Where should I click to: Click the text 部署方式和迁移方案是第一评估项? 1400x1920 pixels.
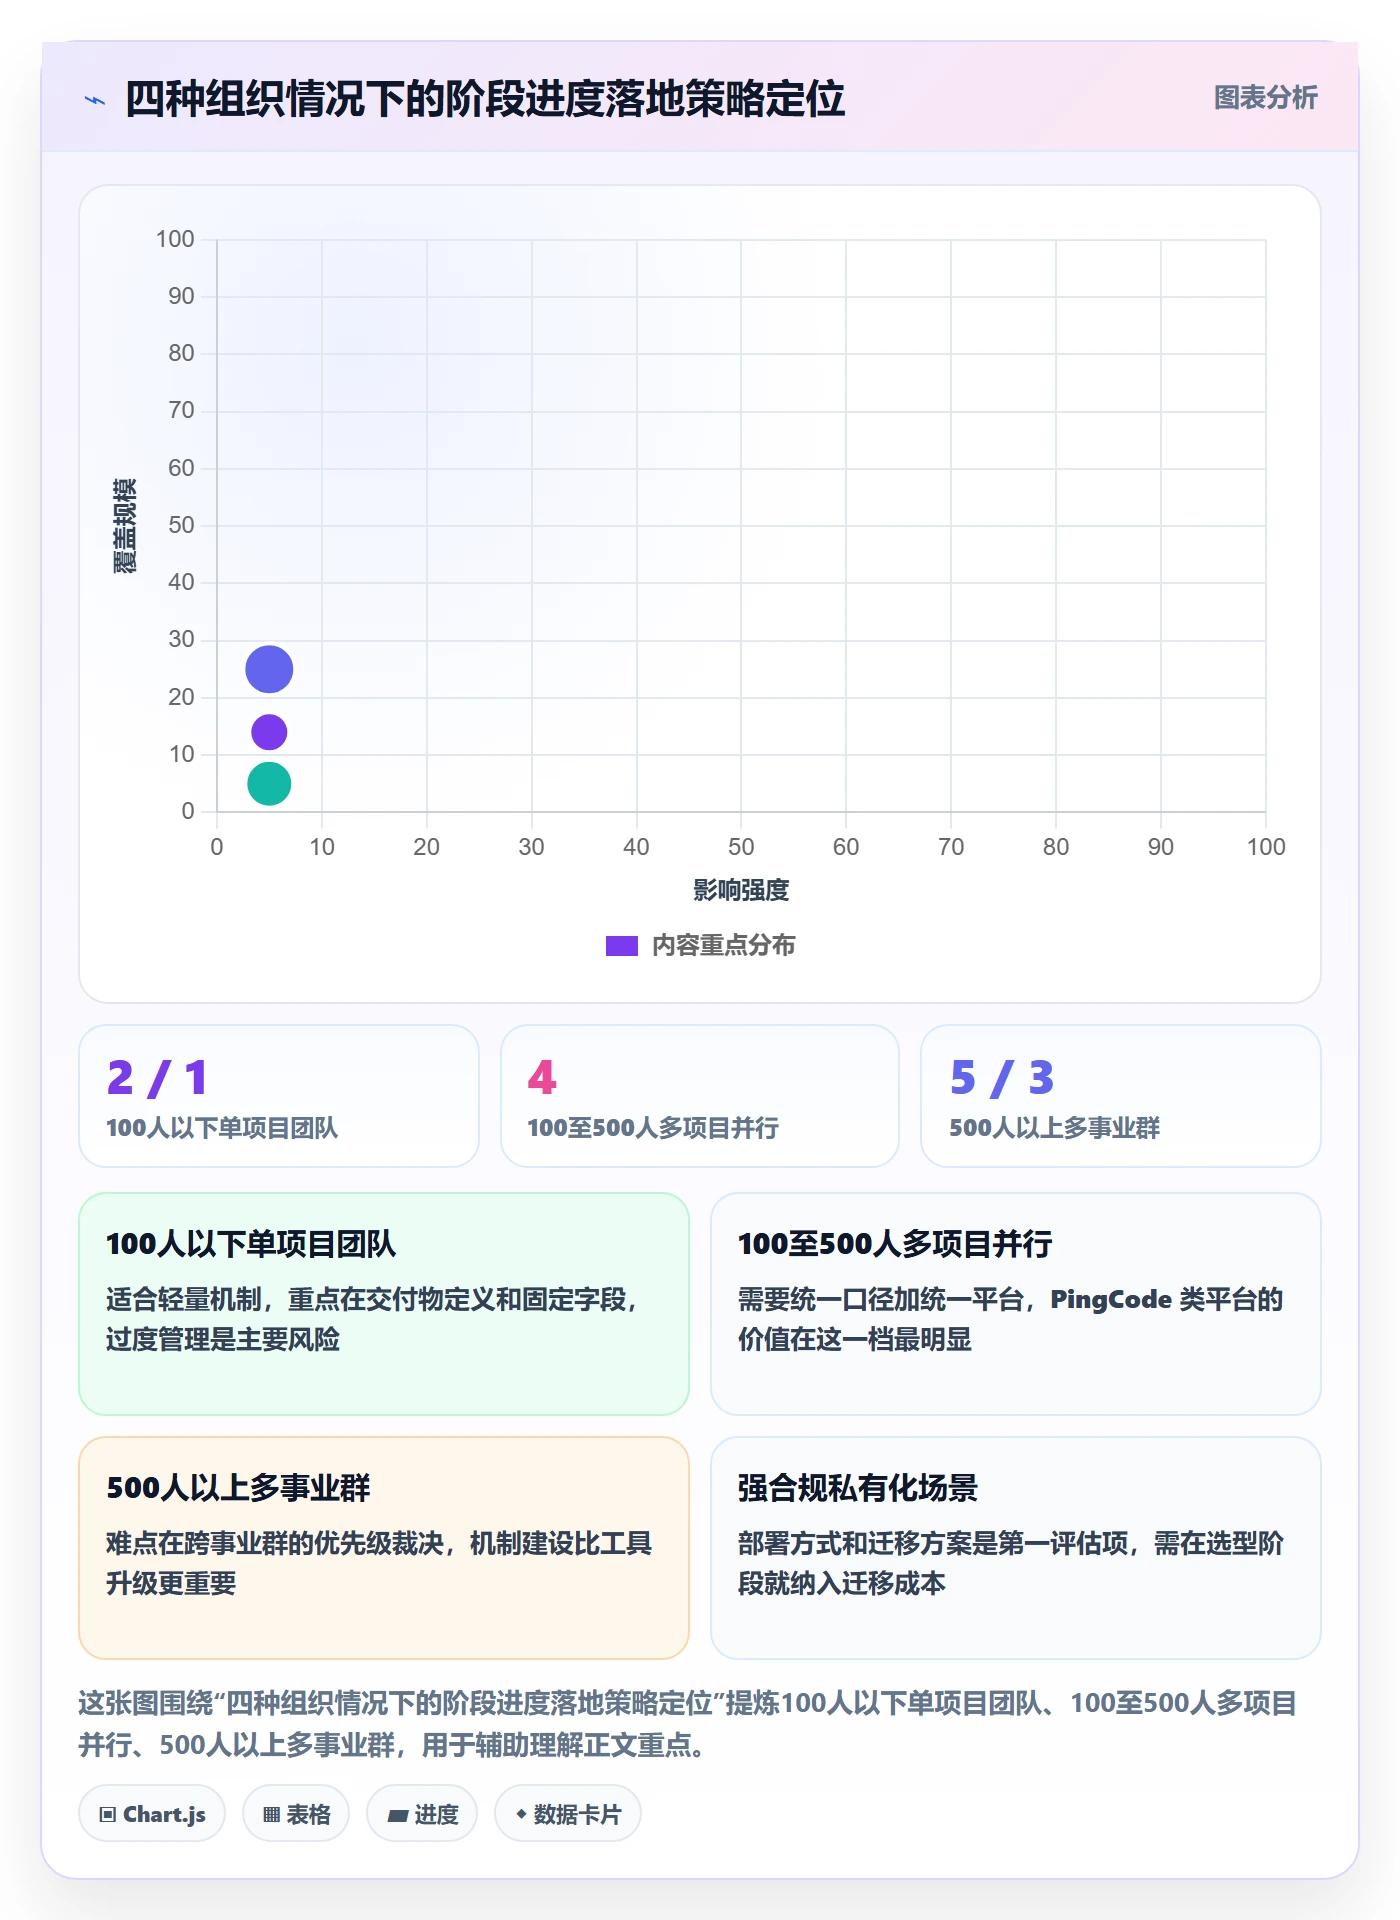(x=933, y=1543)
